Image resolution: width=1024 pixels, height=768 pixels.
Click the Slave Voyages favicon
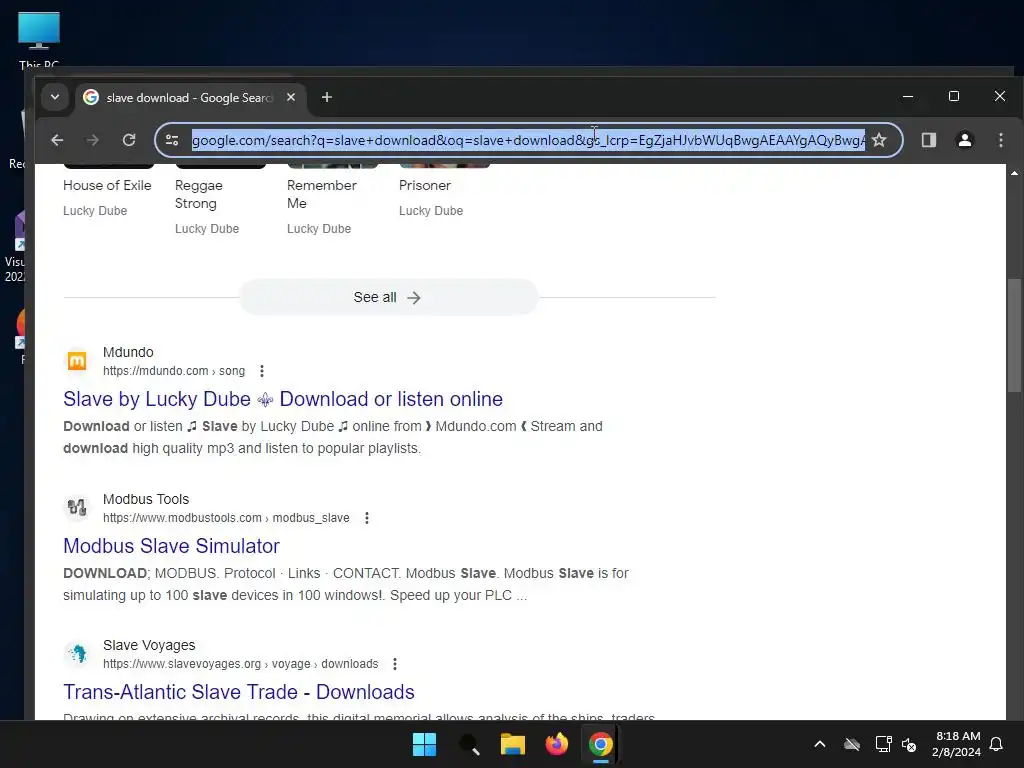[x=77, y=654]
